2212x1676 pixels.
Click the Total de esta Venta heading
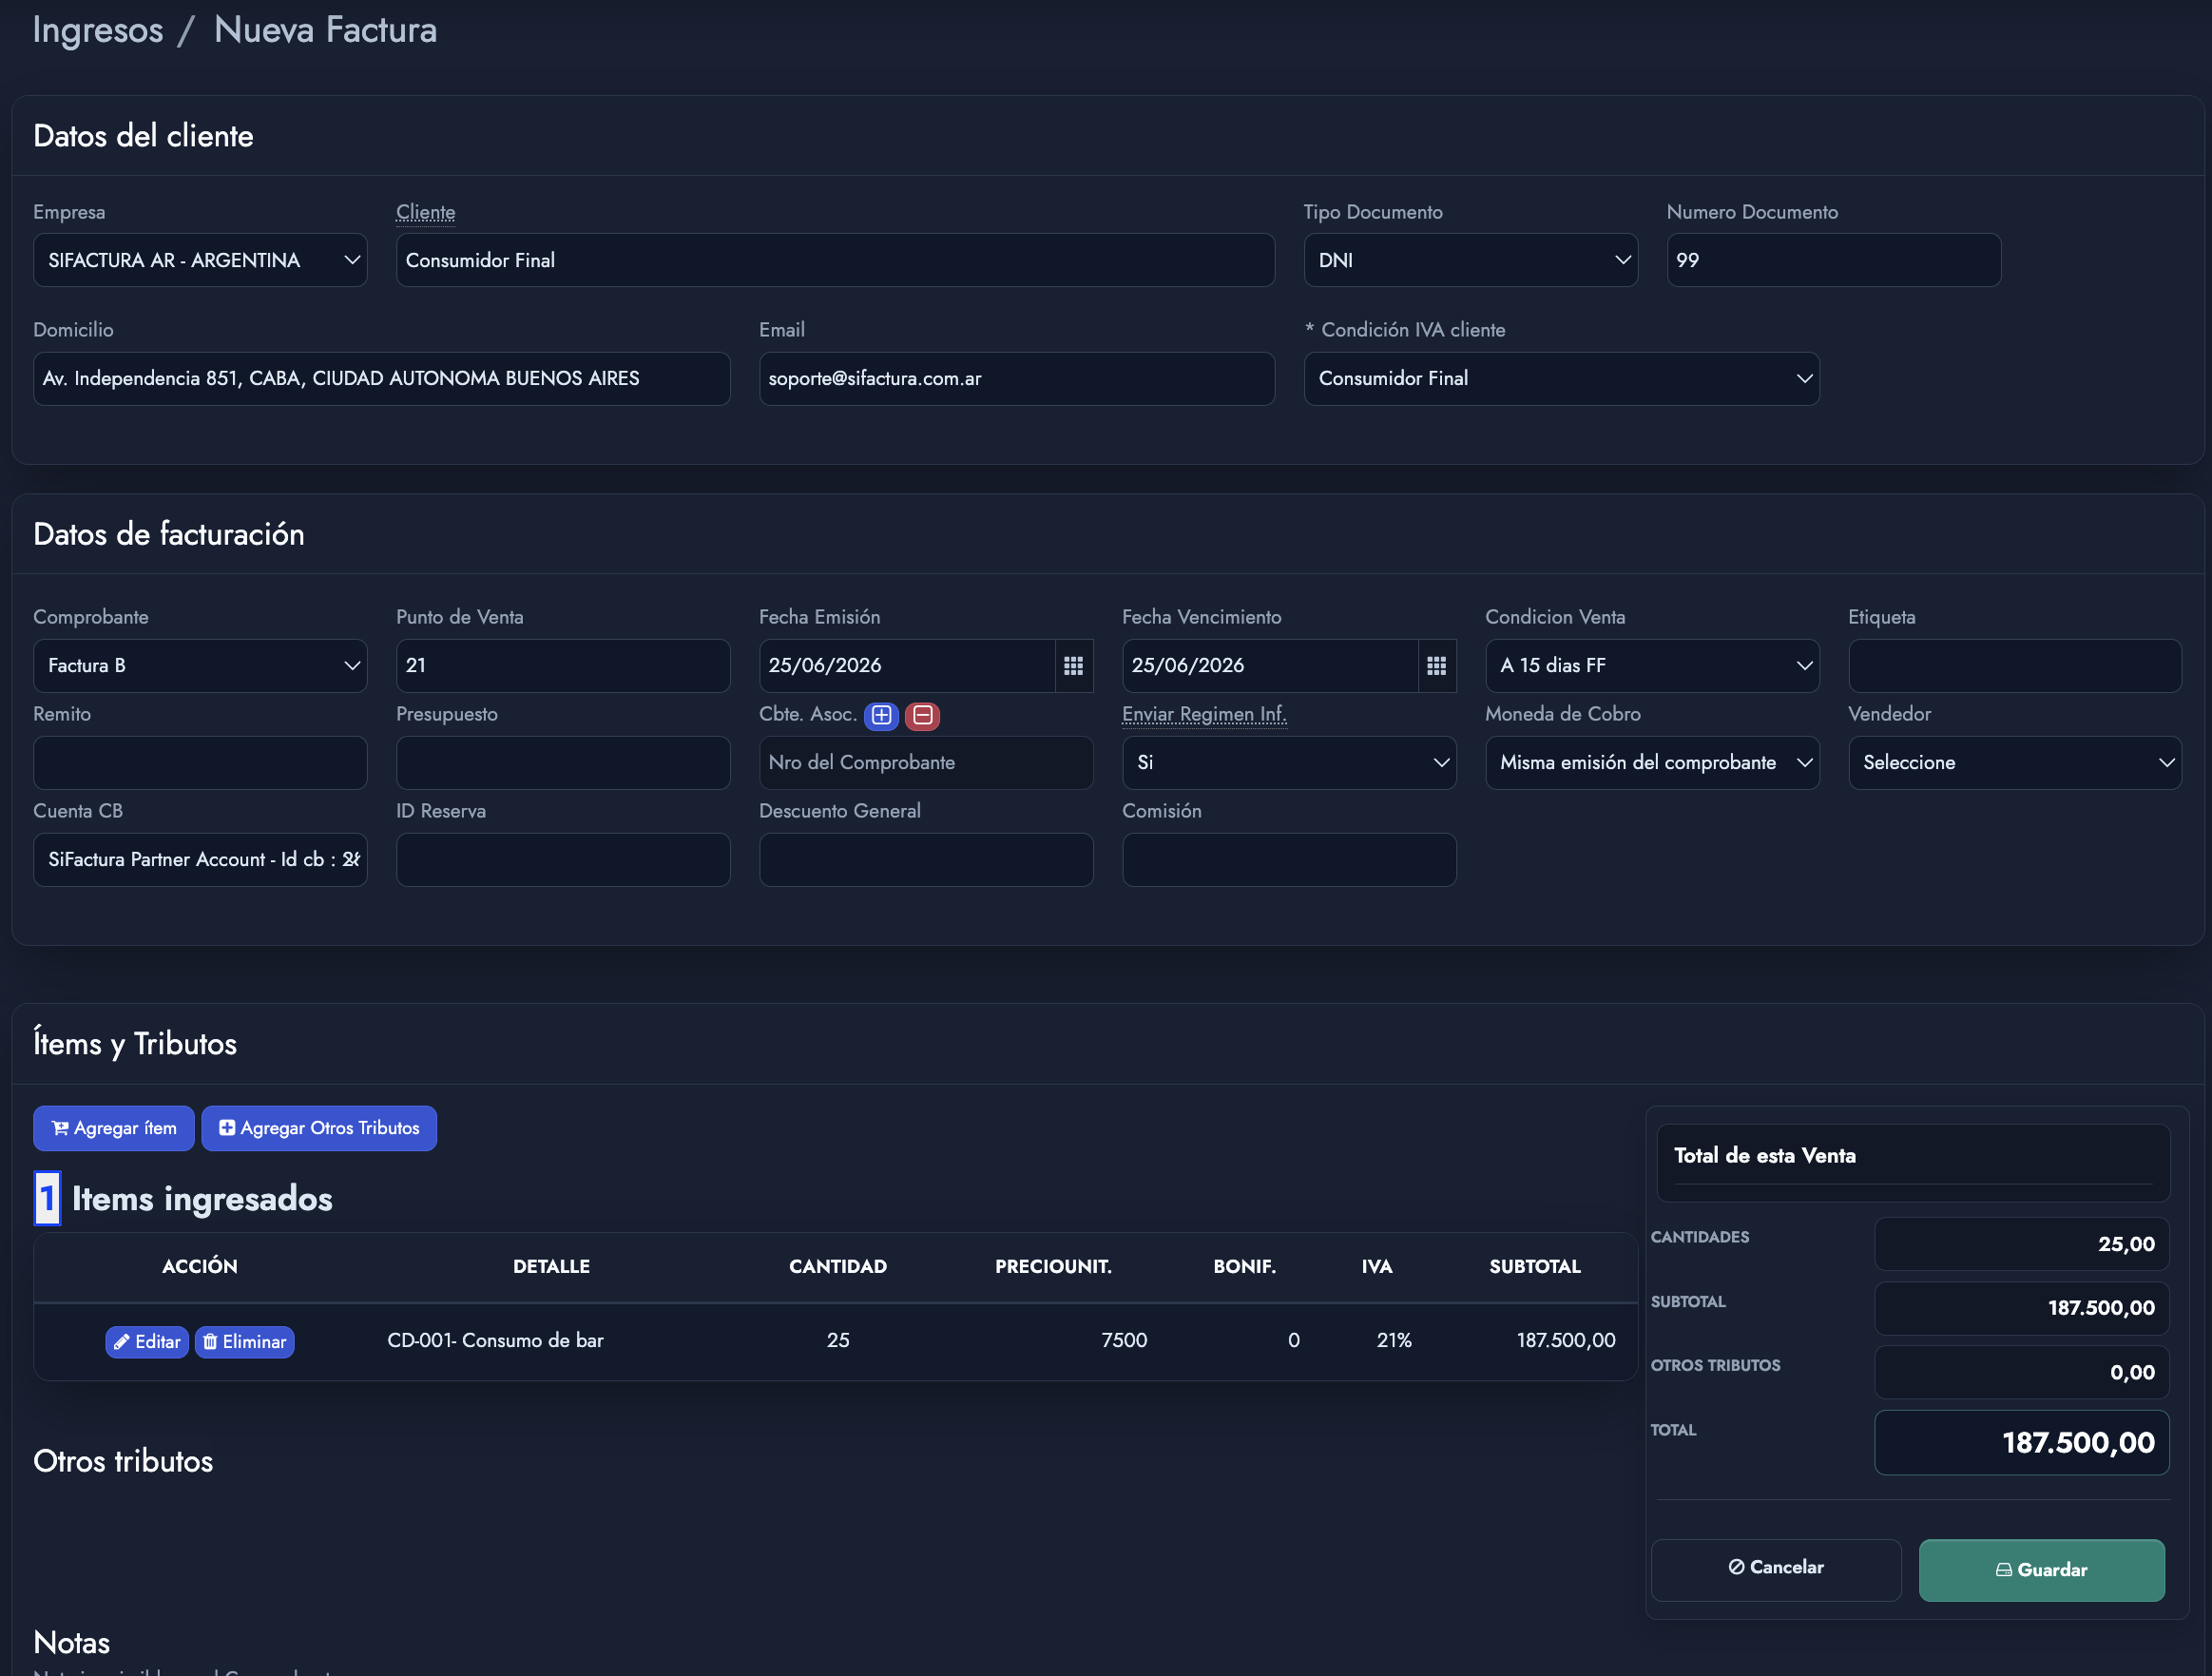coord(1765,1155)
